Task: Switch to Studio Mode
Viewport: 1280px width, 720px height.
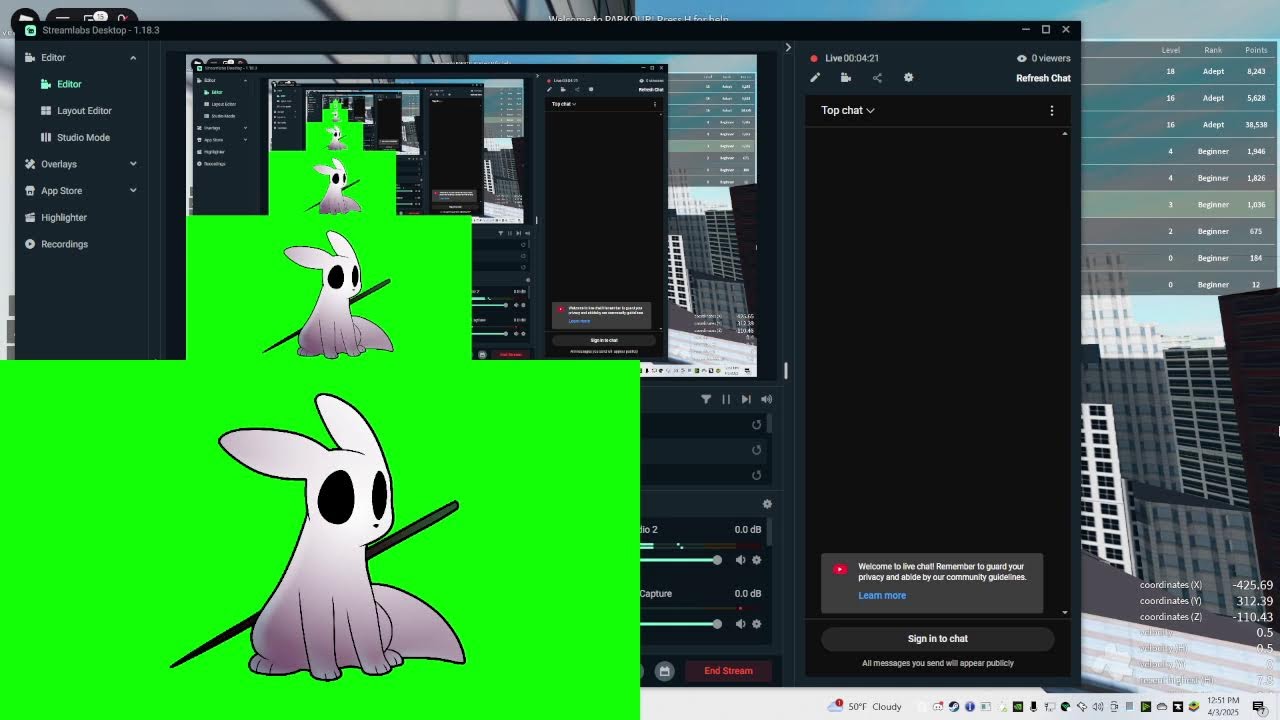Action: coord(83,137)
